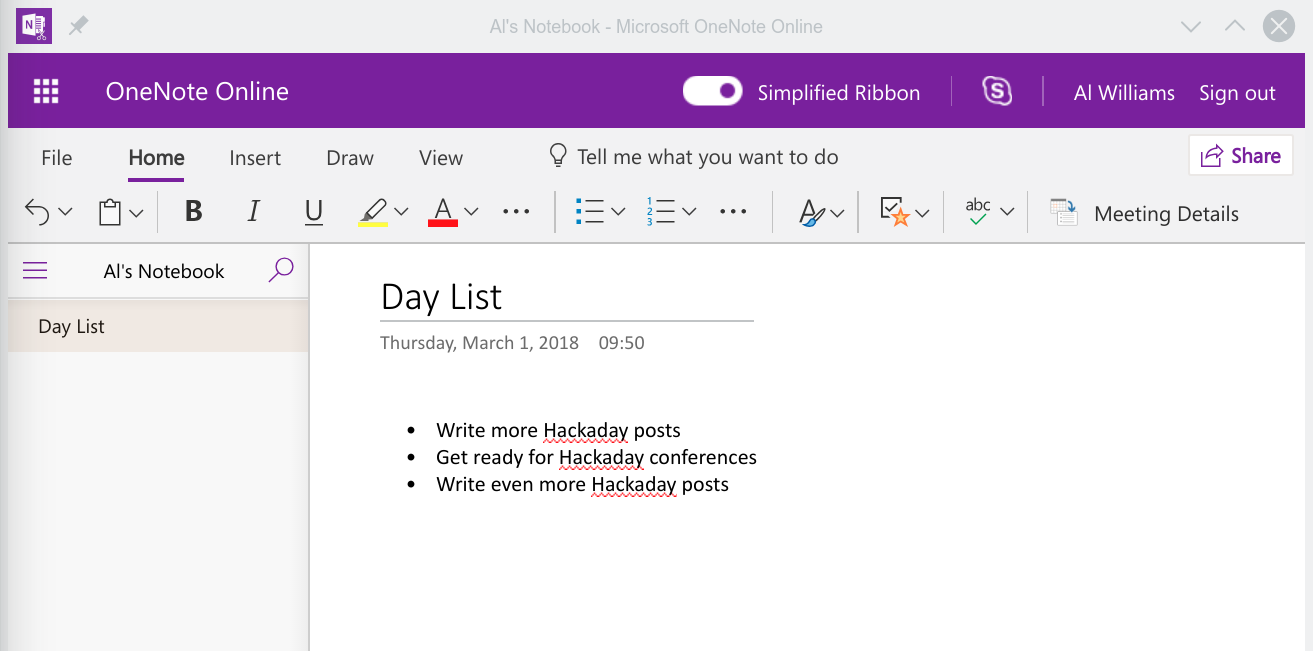This screenshot has width=1313, height=651.
Task: Click the Share button
Action: [1240, 156]
